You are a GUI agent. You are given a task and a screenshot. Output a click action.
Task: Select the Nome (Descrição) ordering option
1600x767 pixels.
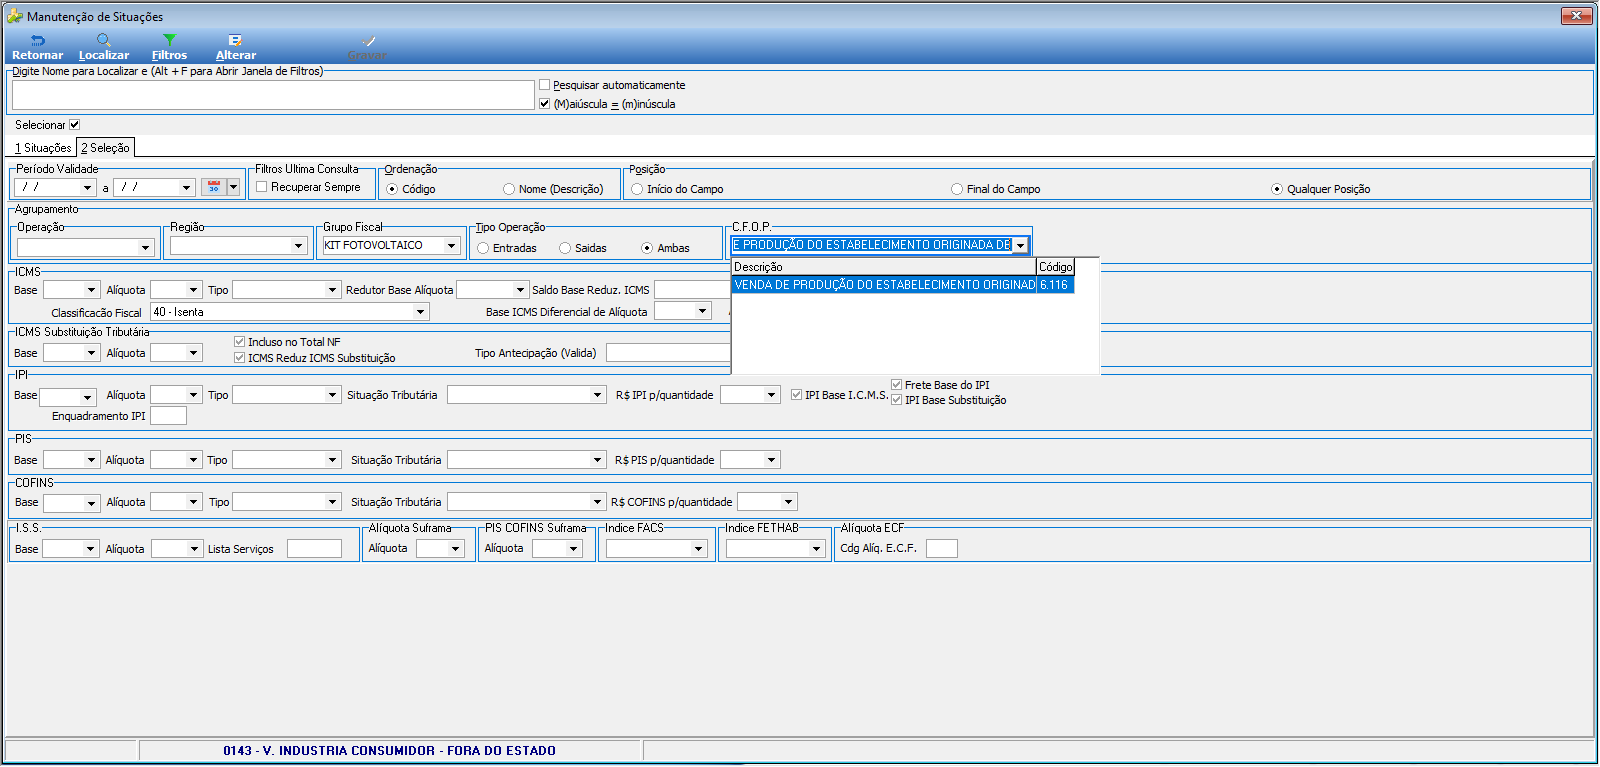click(509, 189)
